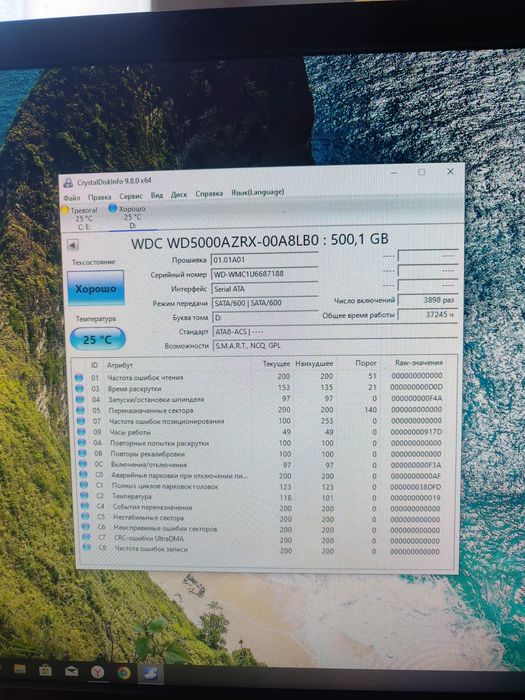Click the Порог column header

366,363
